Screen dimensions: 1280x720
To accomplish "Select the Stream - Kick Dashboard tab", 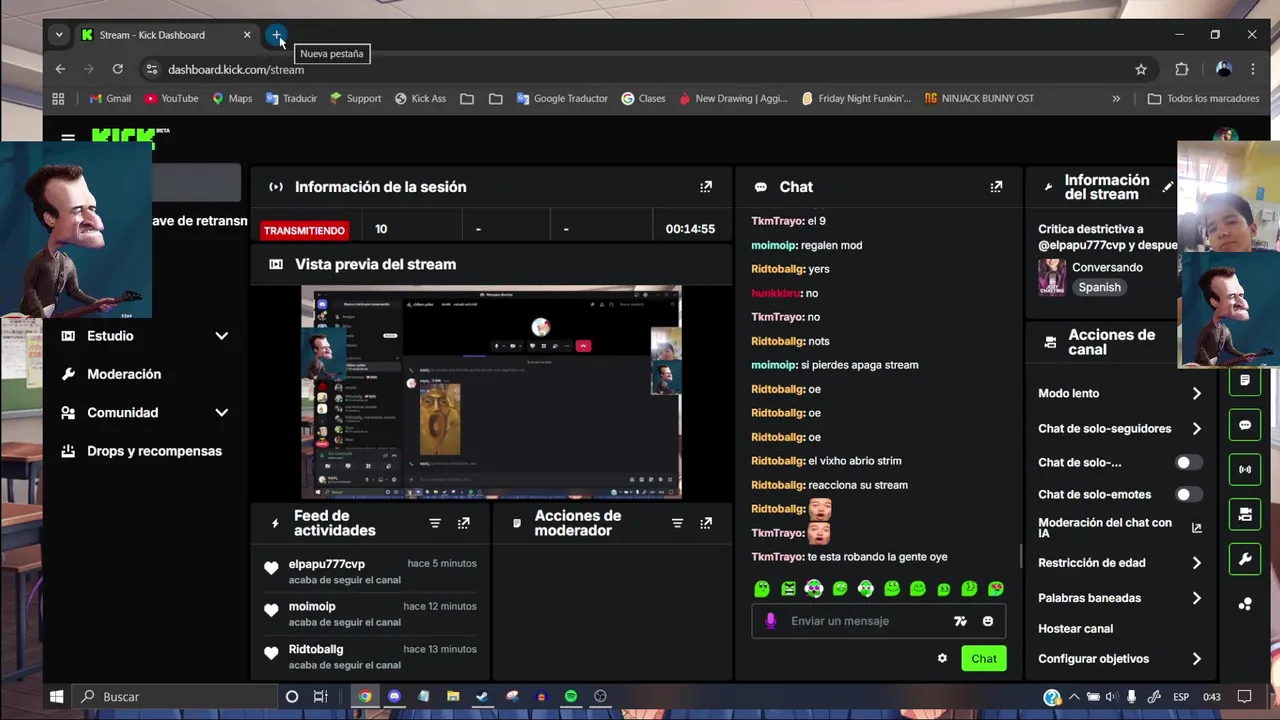I will [166, 35].
